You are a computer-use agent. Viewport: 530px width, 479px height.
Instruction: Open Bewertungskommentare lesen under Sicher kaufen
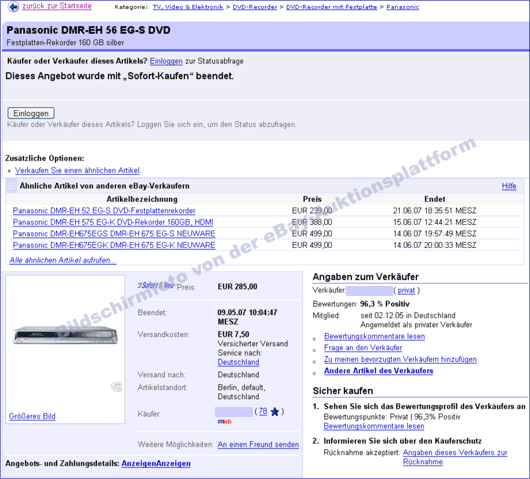374,426
